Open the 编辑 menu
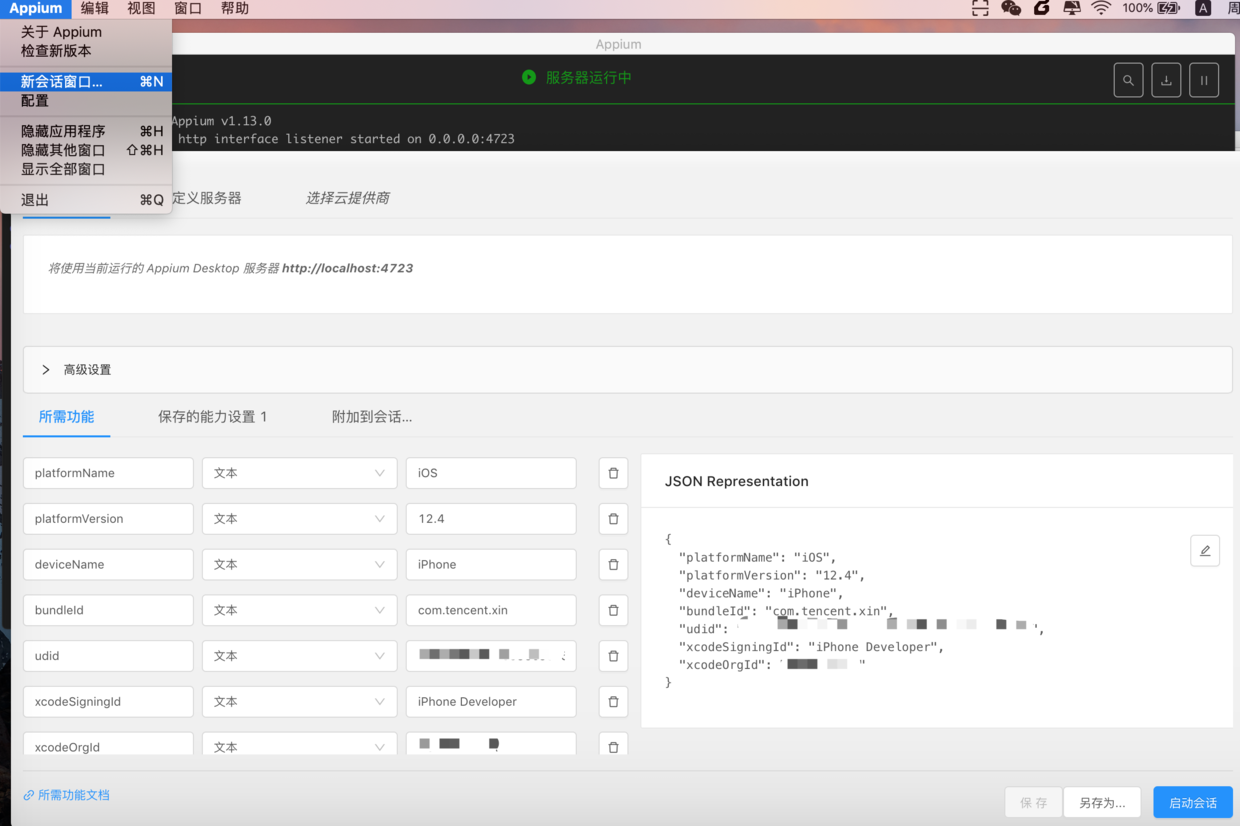1240x826 pixels. coord(95,8)
